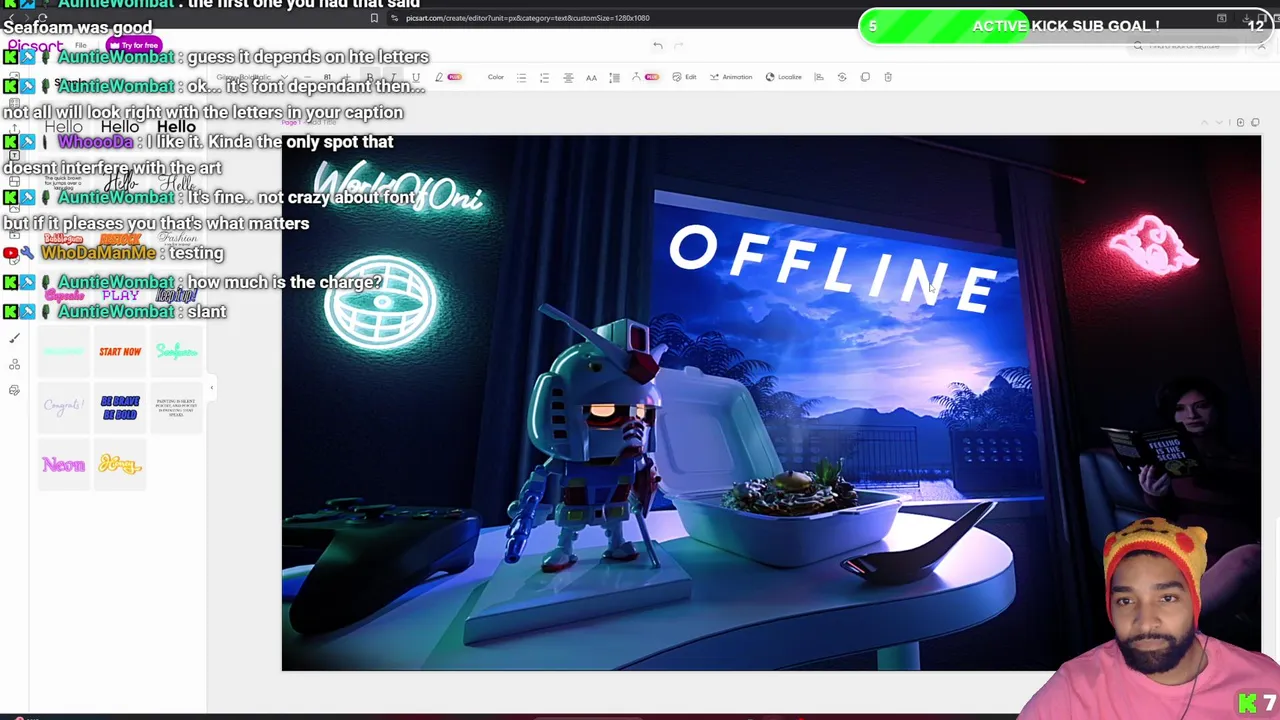Open the sticker-edit icon in left sidebar
This screenshot has height=720, width=1280.
click(x=14, y=391)
